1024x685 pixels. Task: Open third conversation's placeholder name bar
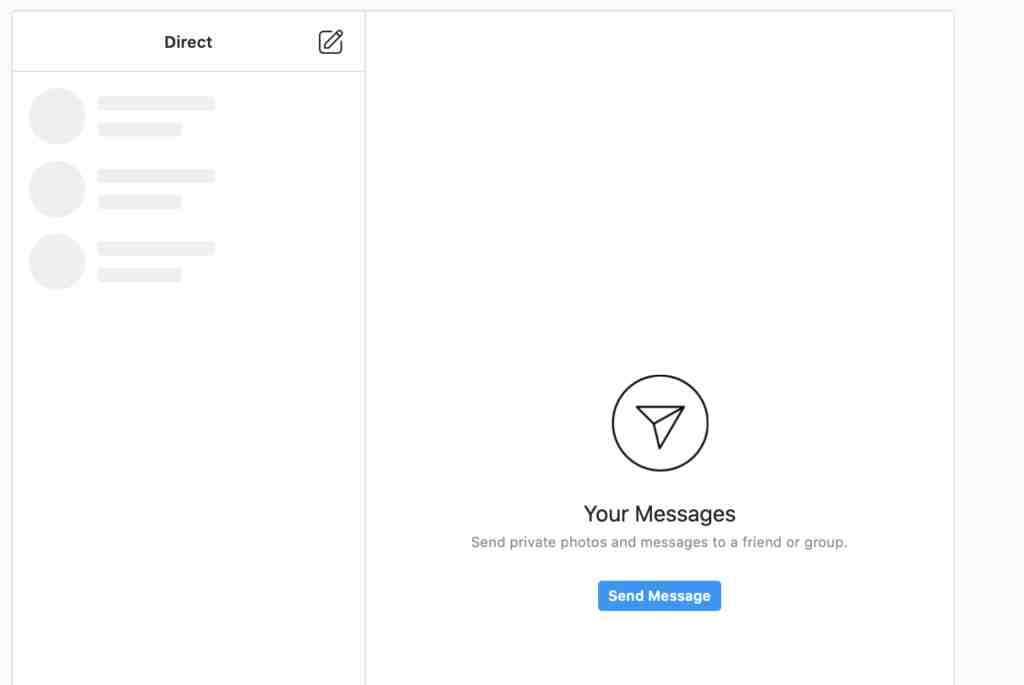tap(156, 248)
